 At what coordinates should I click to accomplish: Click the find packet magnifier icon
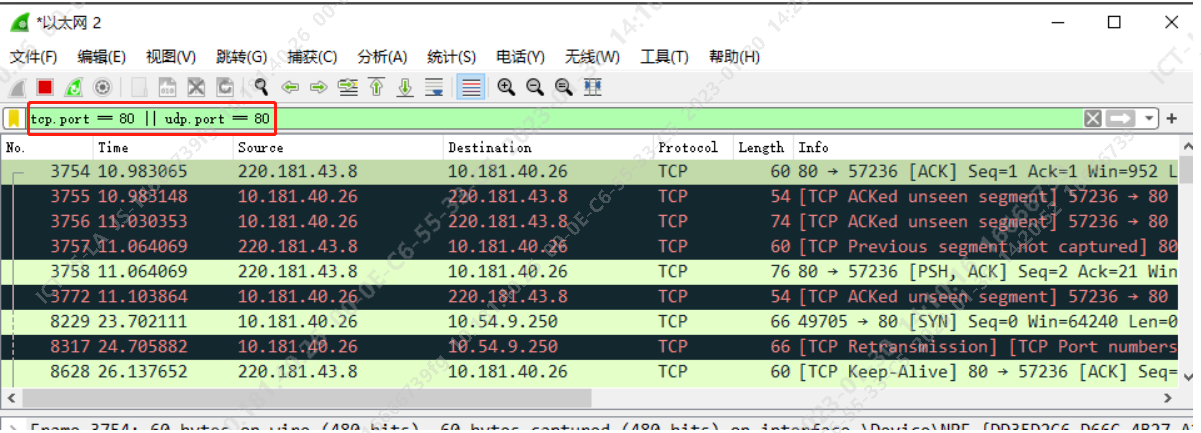261,88
